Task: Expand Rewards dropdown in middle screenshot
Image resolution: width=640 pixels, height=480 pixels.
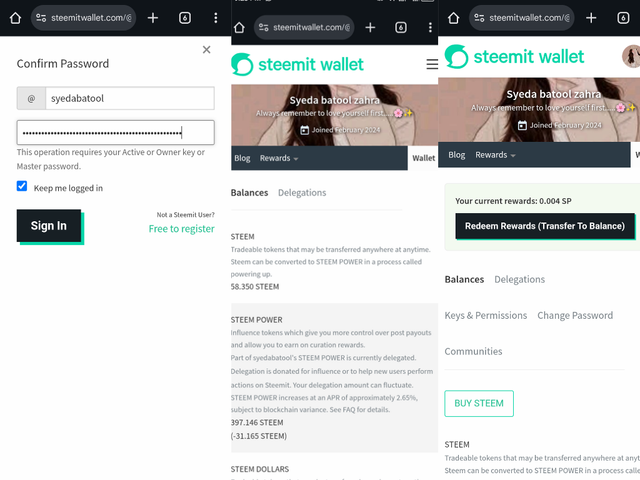Action: point(279,158)
